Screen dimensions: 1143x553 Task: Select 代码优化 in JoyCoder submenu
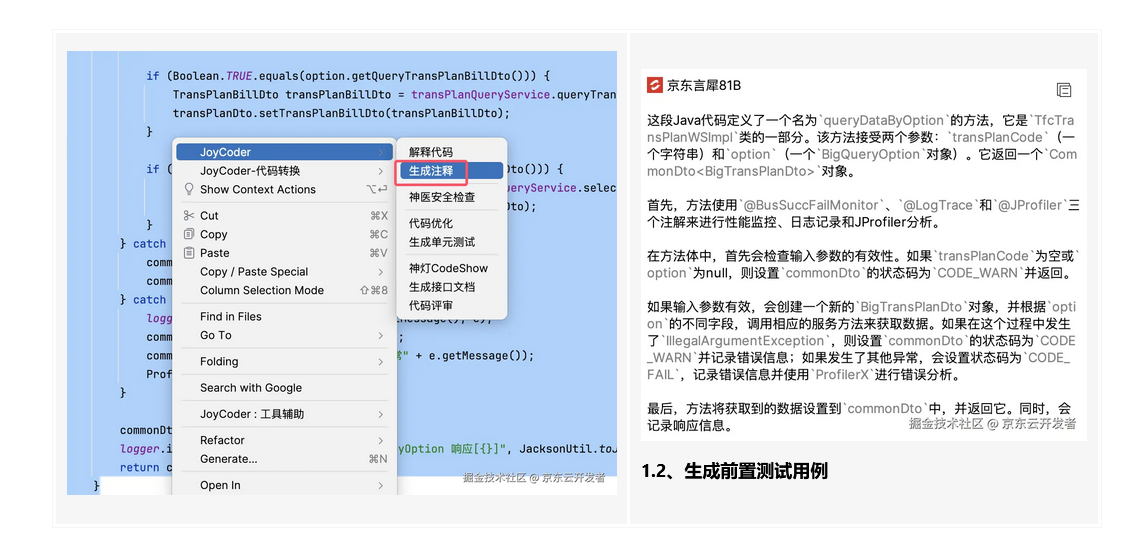pyautogui.click(x=451, y=223)
